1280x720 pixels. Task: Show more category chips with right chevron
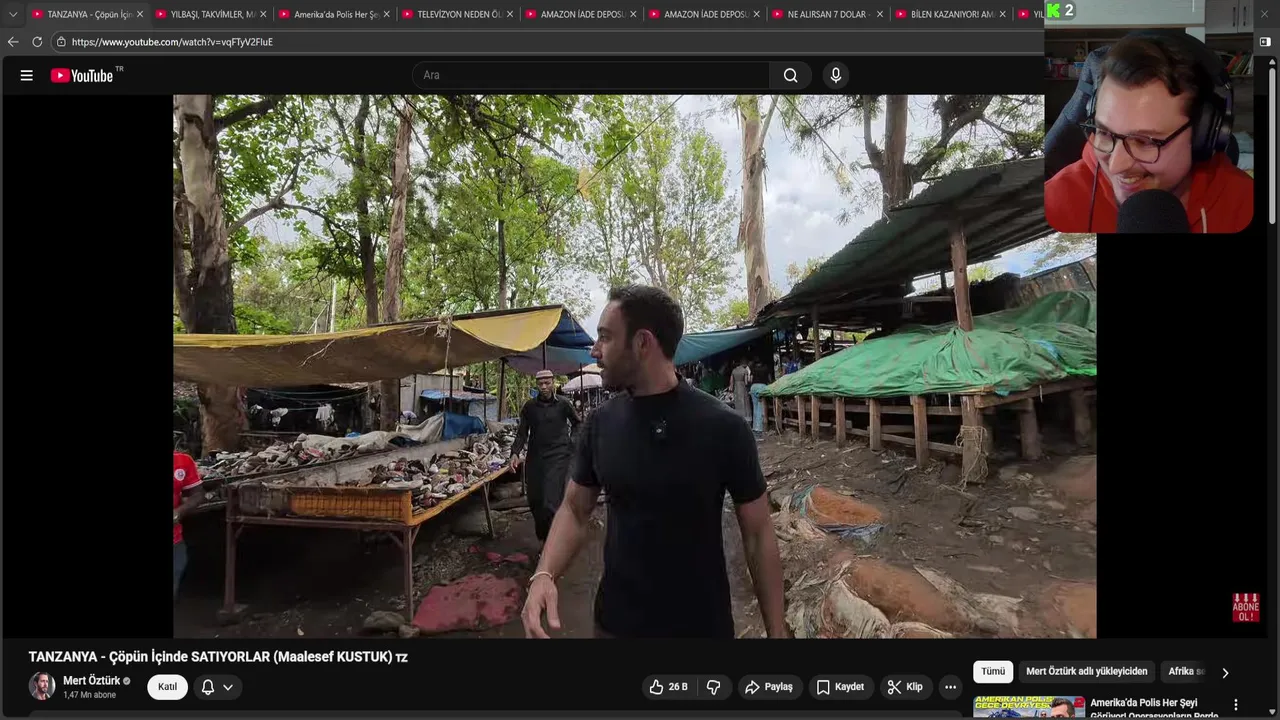[x=1225, y=672]
